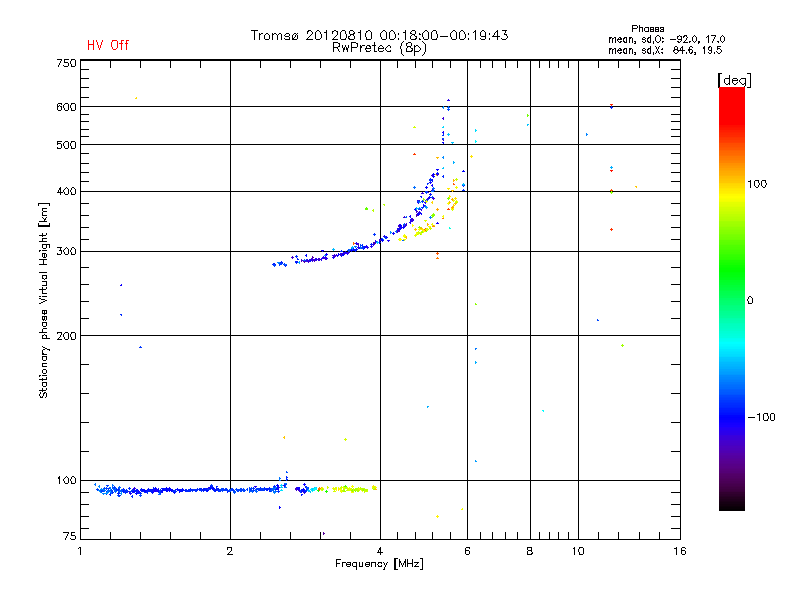
Task: Click the colorbar tick label '-100'
Action: [761, 417]
